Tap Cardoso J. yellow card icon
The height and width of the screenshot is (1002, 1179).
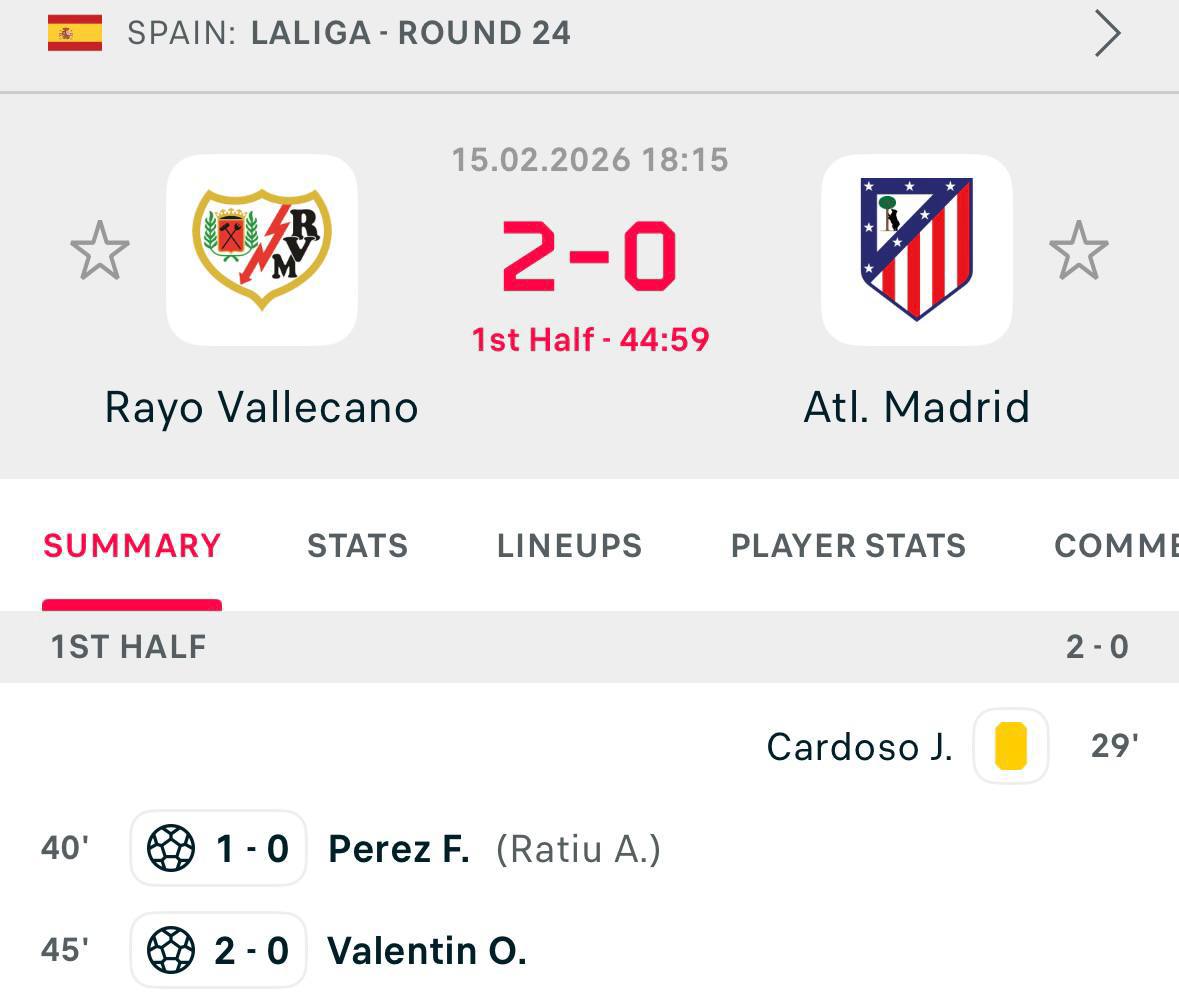click(1010, 746)
